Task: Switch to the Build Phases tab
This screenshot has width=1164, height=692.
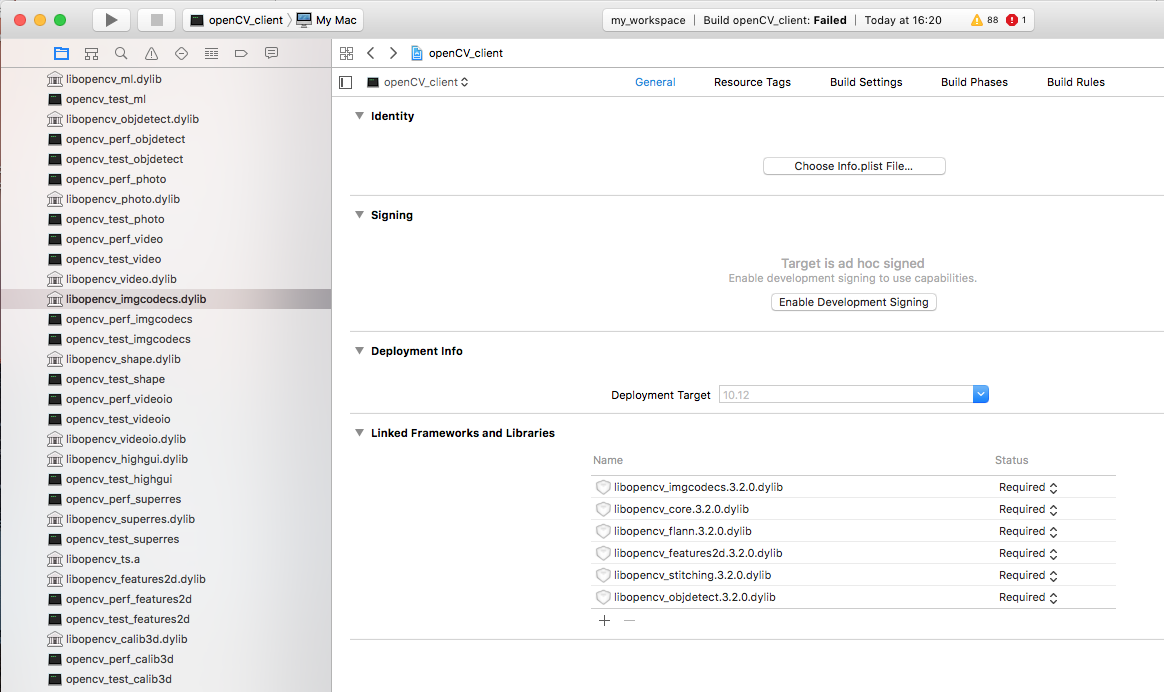Action: tap(974, 82)
